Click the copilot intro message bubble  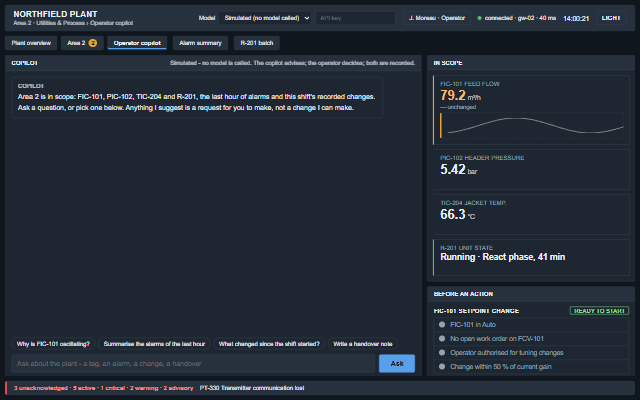197,98
